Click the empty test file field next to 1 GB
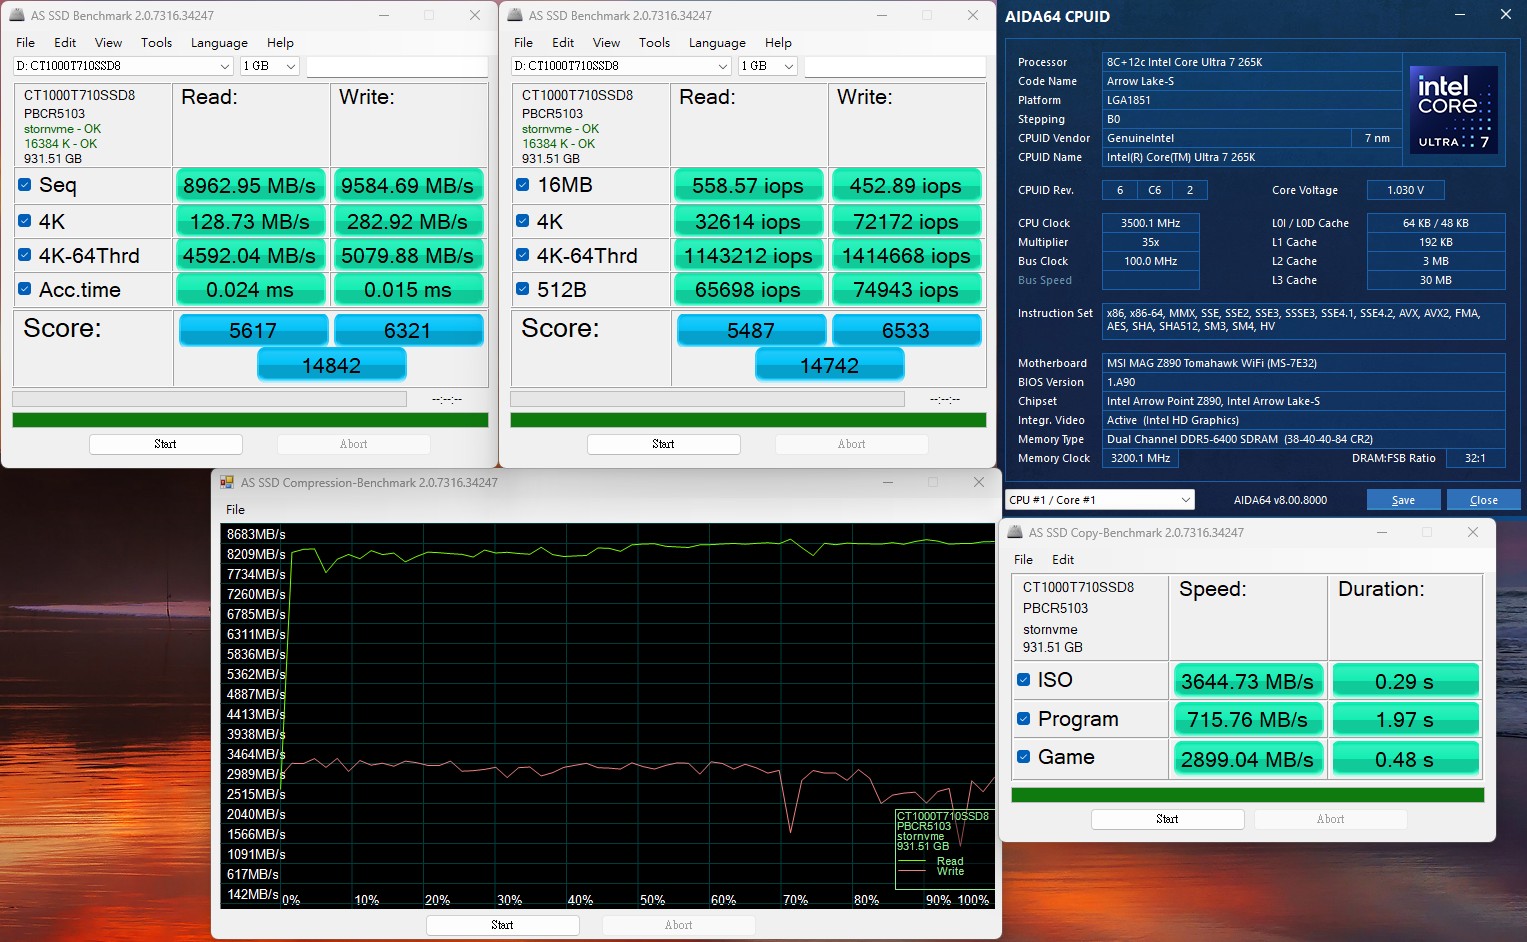This screenshot has height=942, width=1527. [396, 65]
